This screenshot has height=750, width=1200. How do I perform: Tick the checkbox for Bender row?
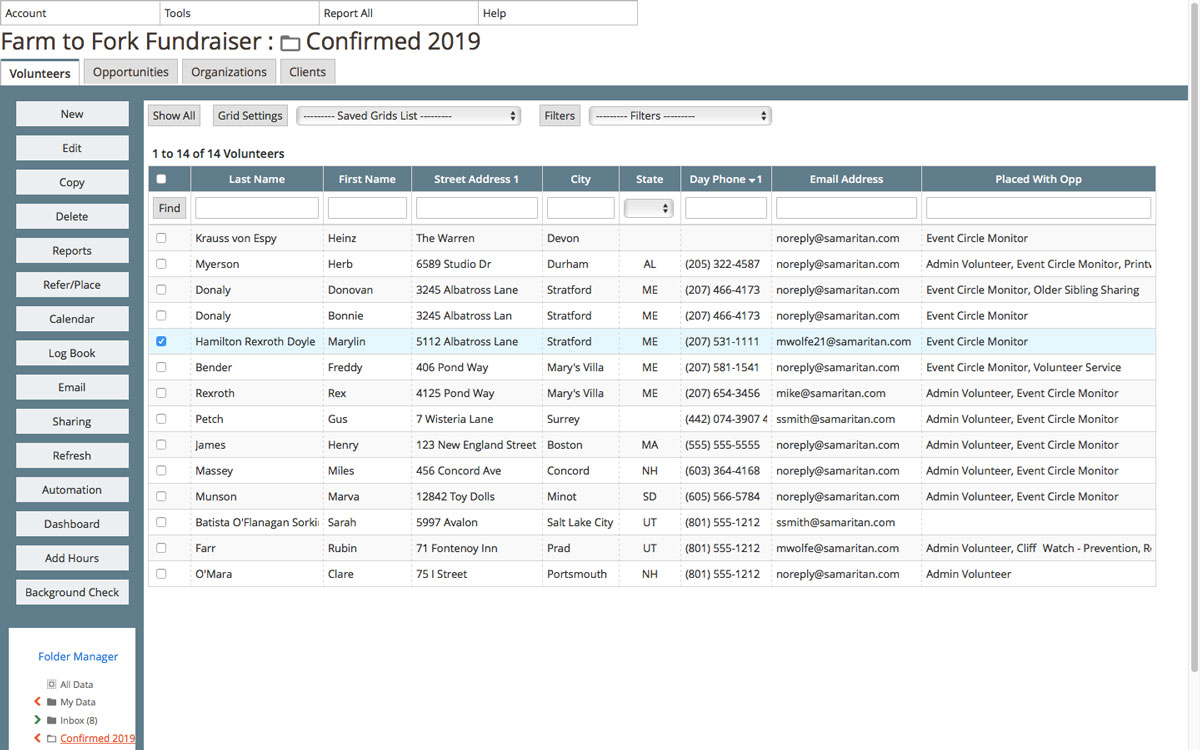tap(161, 367)
